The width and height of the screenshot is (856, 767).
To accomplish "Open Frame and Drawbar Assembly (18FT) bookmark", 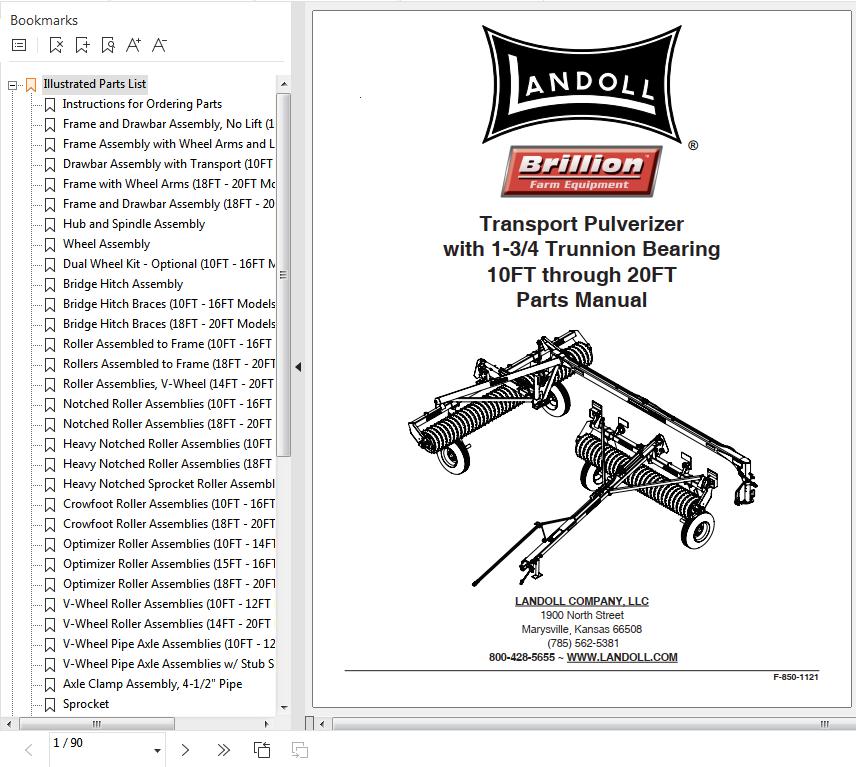I will coord(168,204).
